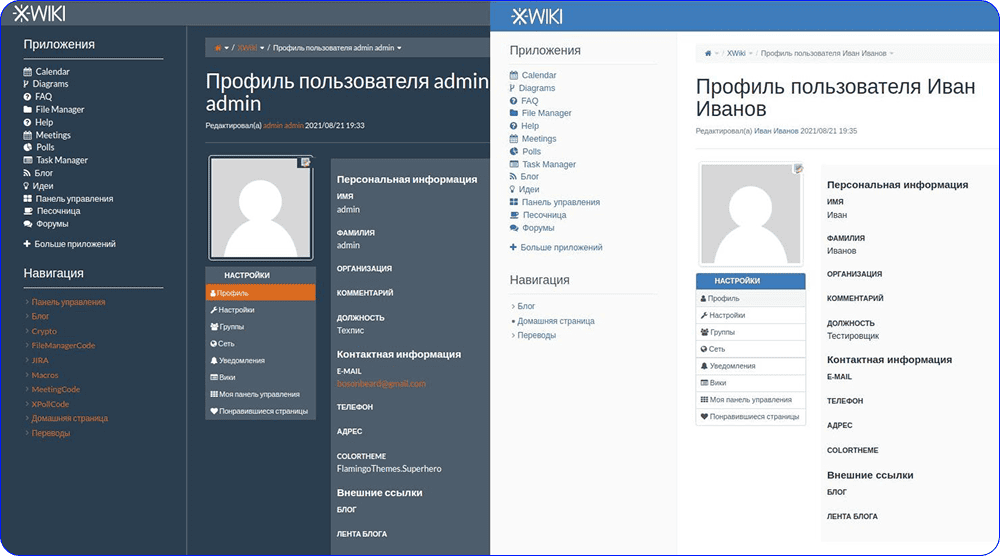Expand the Crypto tree node in dark navigation
The width and height of the screenshot is (1000, 556).
point(27,331)
